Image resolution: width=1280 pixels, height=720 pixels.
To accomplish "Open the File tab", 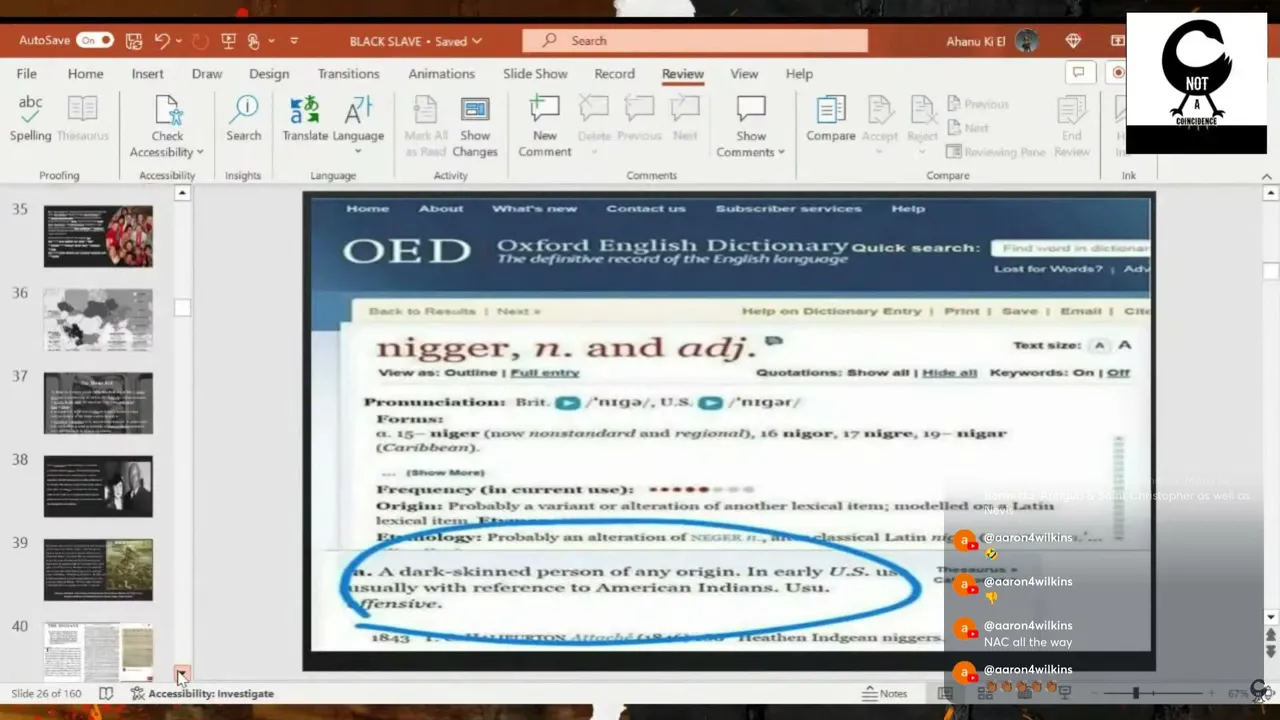I will (x=27, y=74).
